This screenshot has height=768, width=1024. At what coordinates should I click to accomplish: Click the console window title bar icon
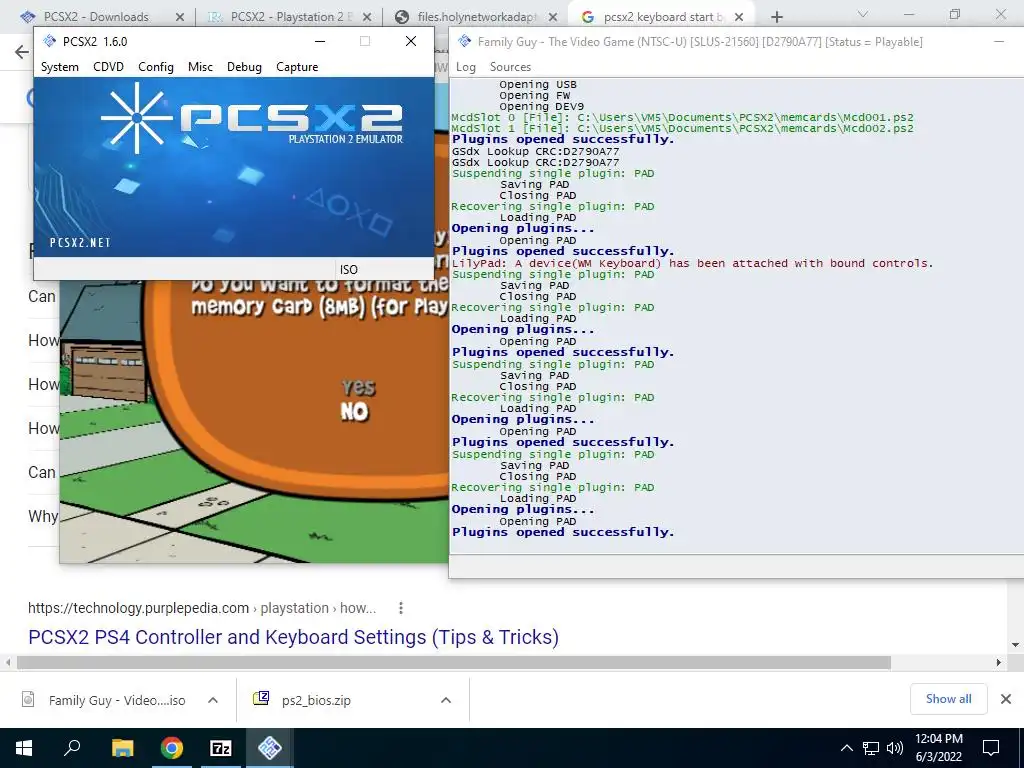click(464, 41)
